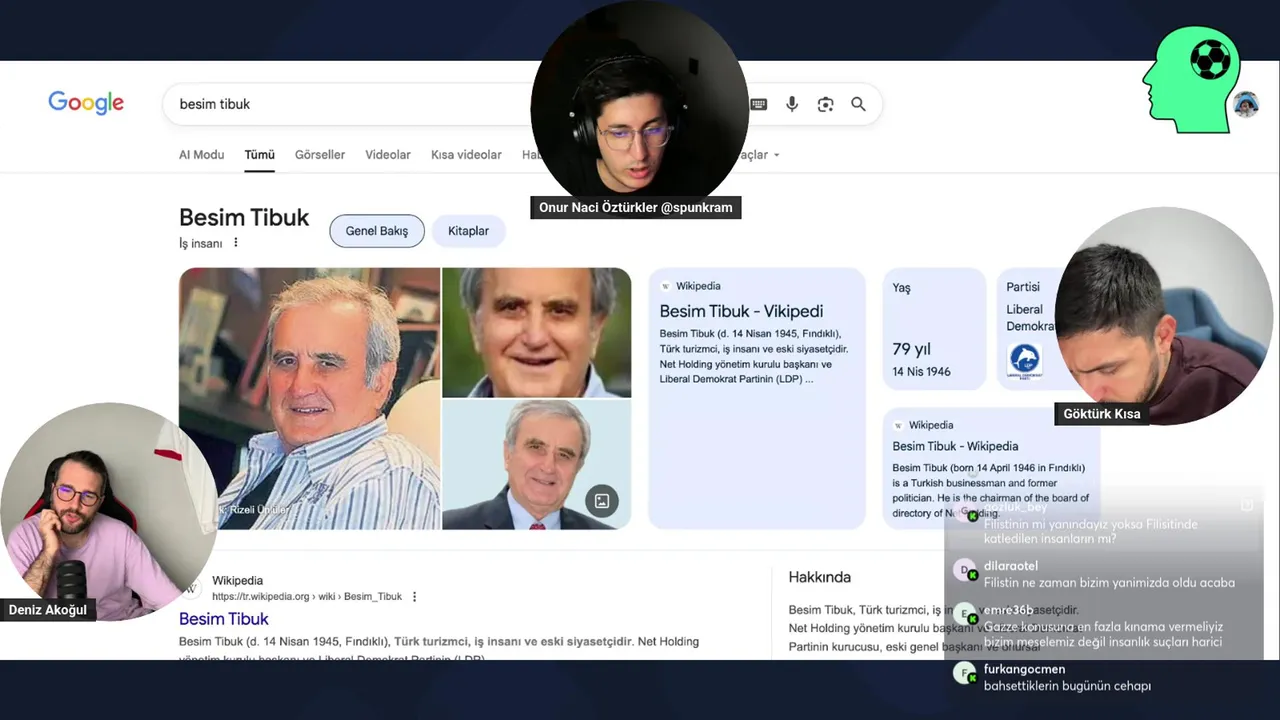This screenshot has width=1280, height=720.
Task: Click the Besim Tibuk knowledge panel heading
Action: (244, 217)
